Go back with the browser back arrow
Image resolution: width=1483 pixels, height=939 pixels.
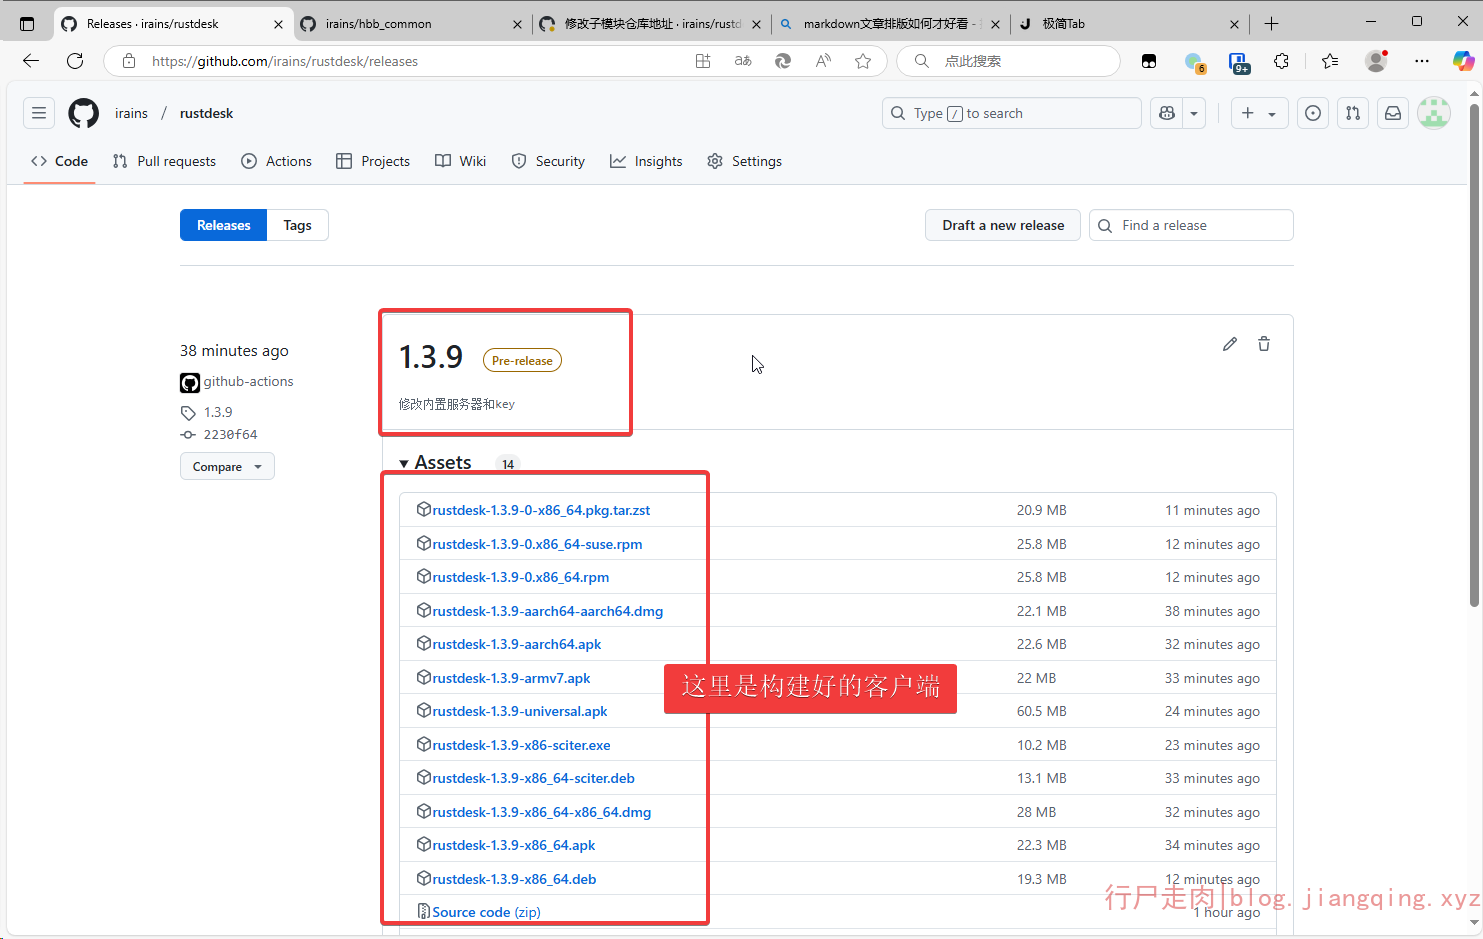click(31, 61)
